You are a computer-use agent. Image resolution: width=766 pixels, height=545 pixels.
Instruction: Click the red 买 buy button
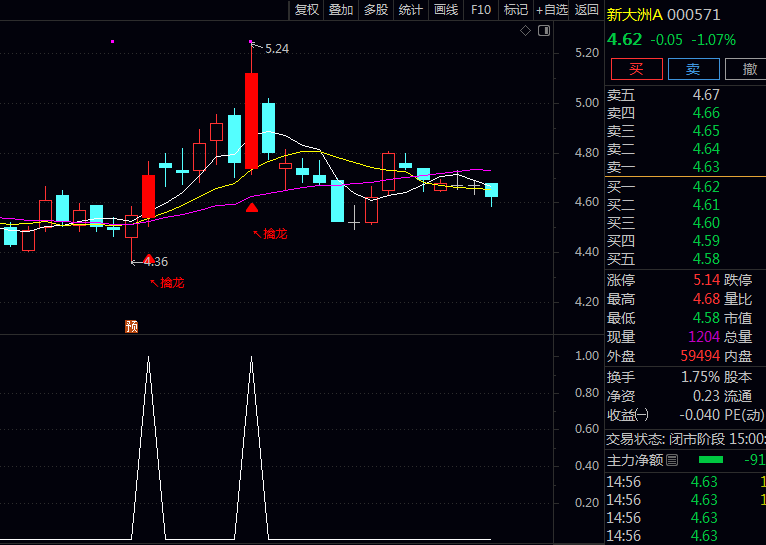tap(636, 69)
